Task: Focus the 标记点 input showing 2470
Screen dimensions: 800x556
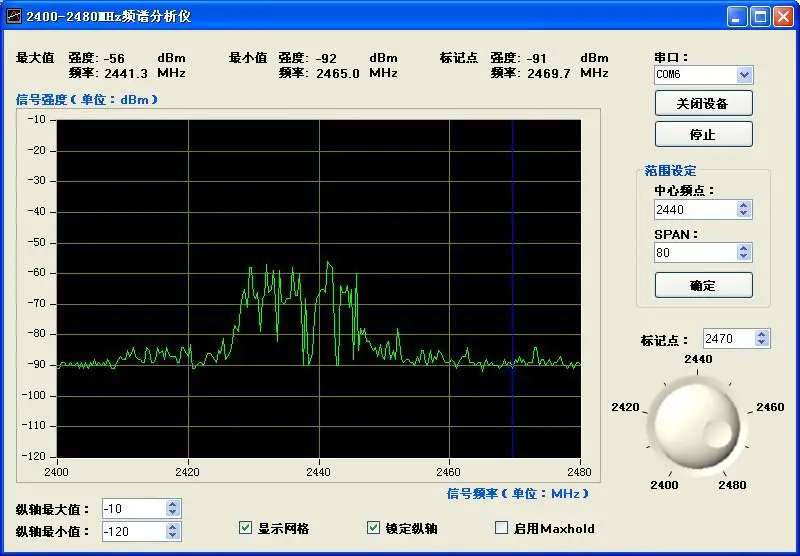Action: [x=729, y=339]
